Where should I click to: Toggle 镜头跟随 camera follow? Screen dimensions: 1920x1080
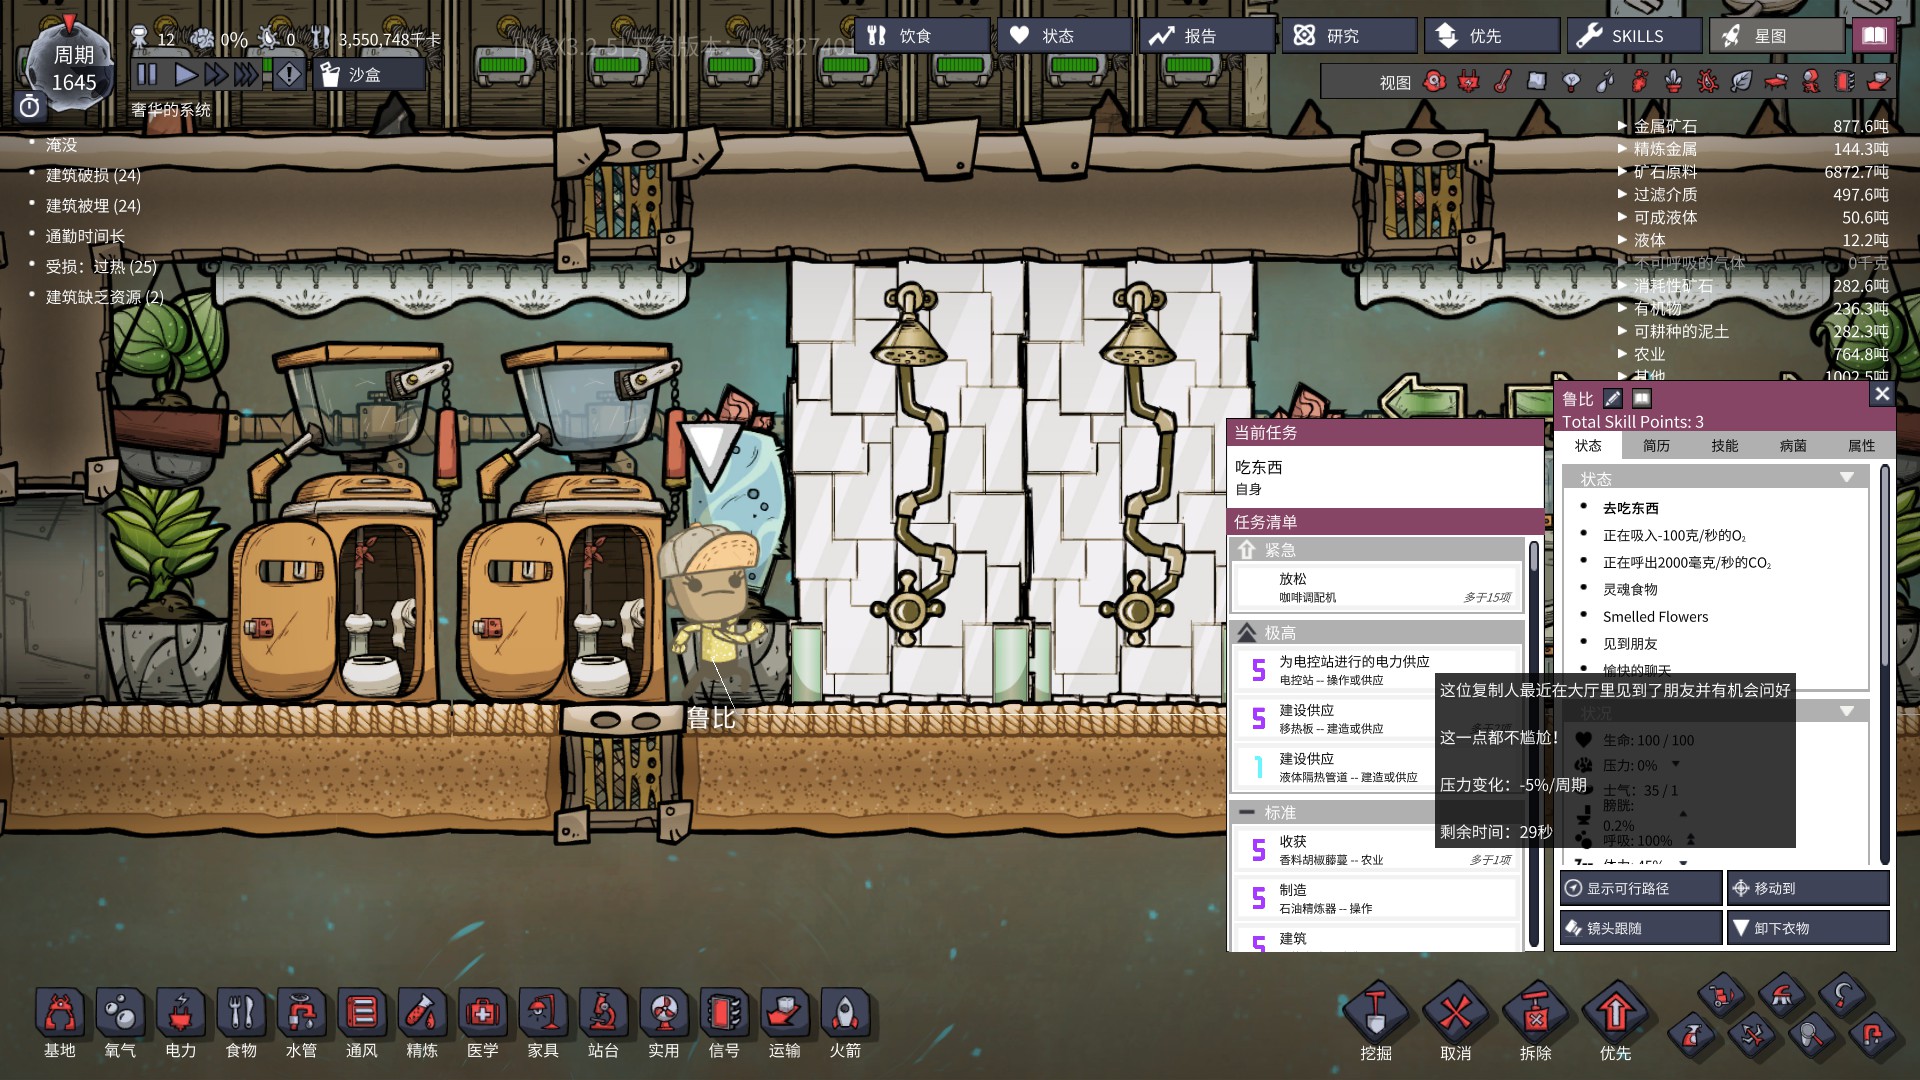[1641, 928]
